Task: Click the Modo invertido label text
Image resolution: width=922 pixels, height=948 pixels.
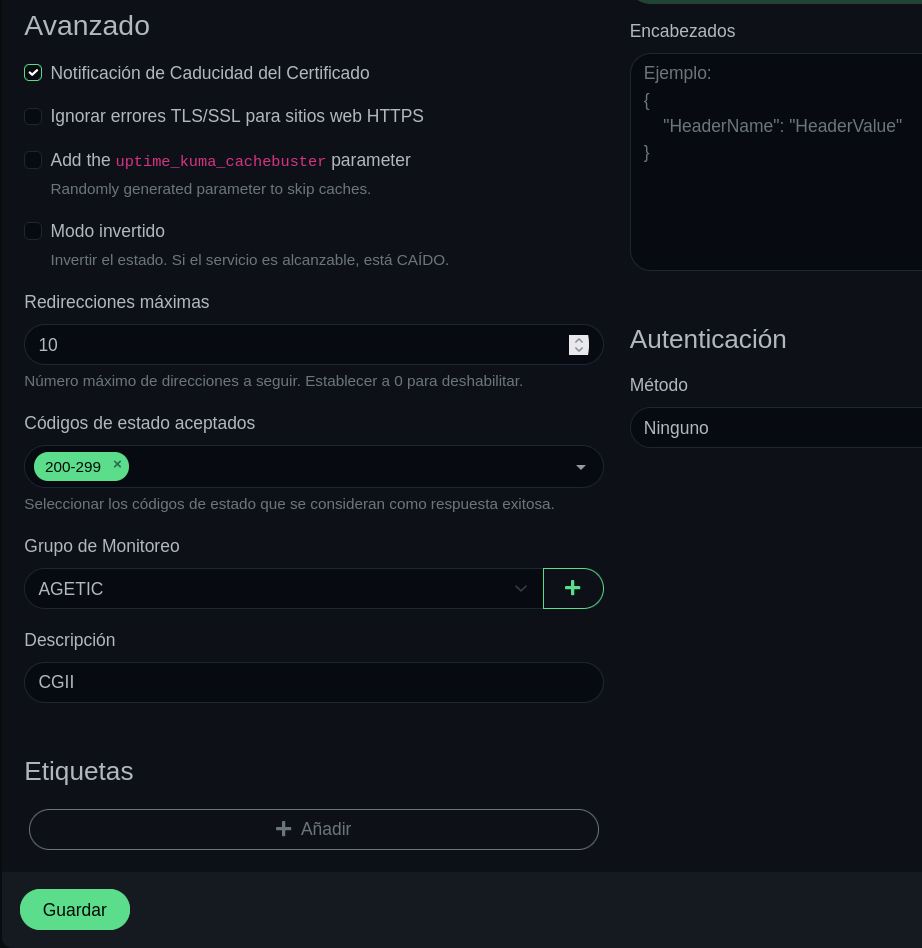Action: 108,231
